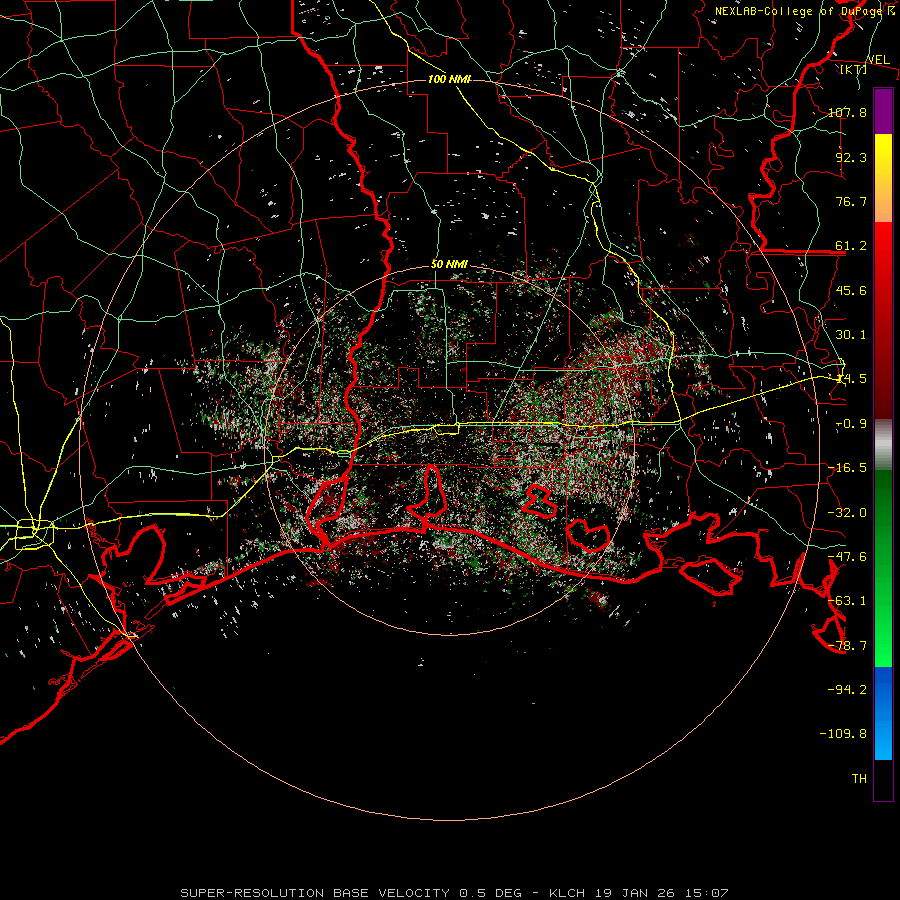Image resolution: width=900 pixels, height=900 pixels.
Task: Click the -109.8 legend value
Action: 843,733
